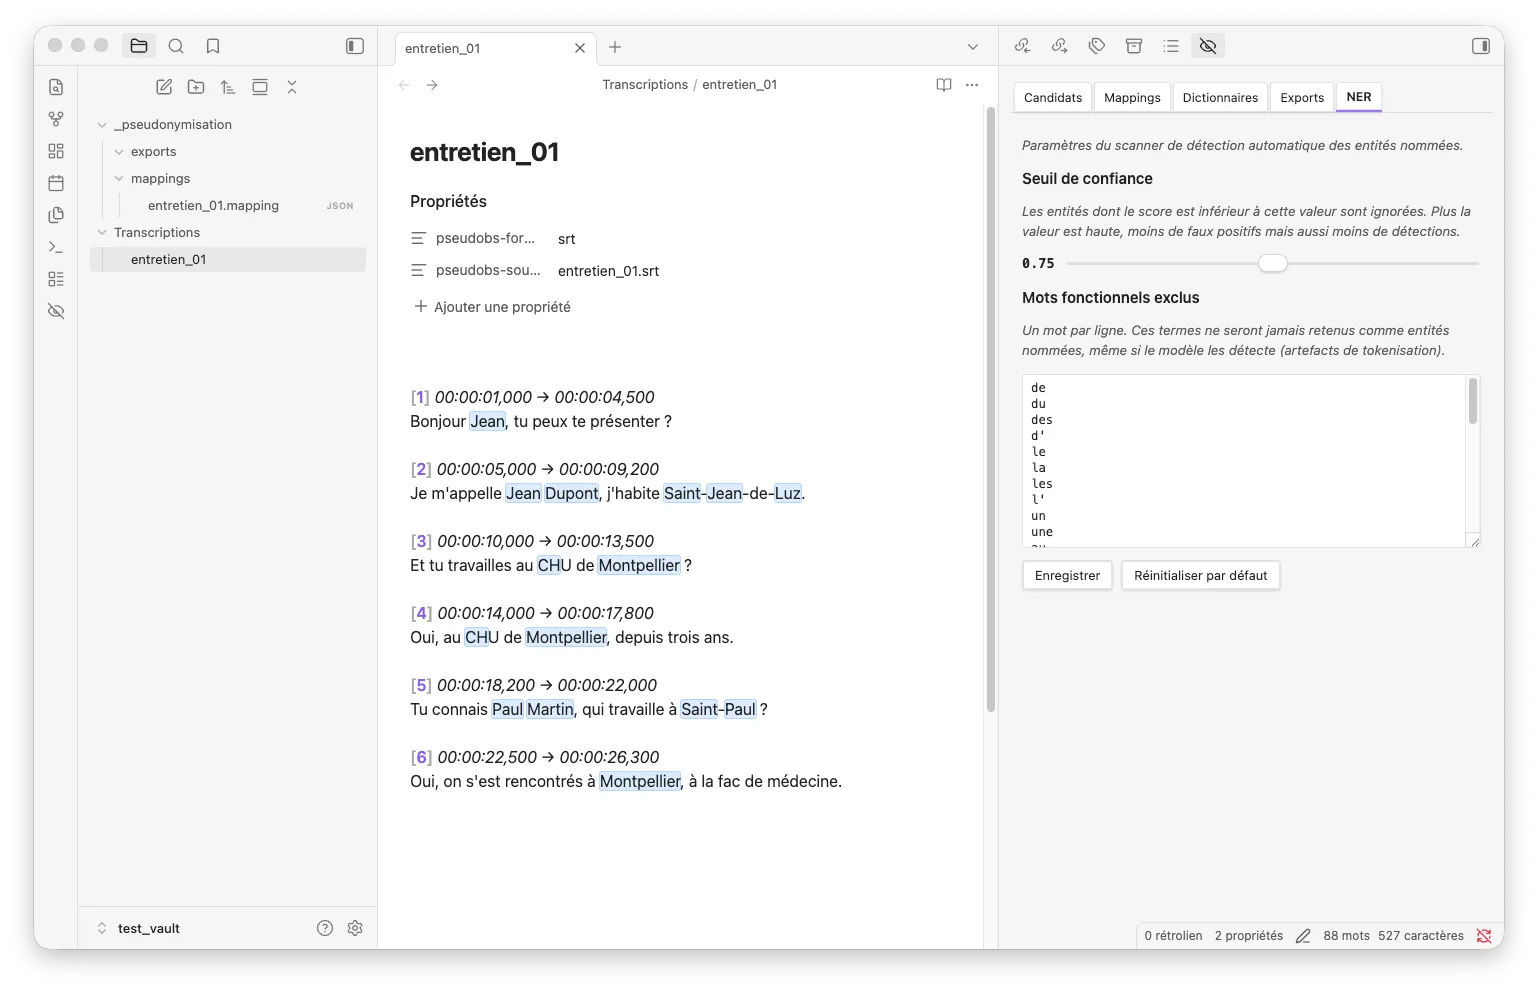Open settings gear icon
This screenshot has height=991, width=1538.
tap(355, 928)
